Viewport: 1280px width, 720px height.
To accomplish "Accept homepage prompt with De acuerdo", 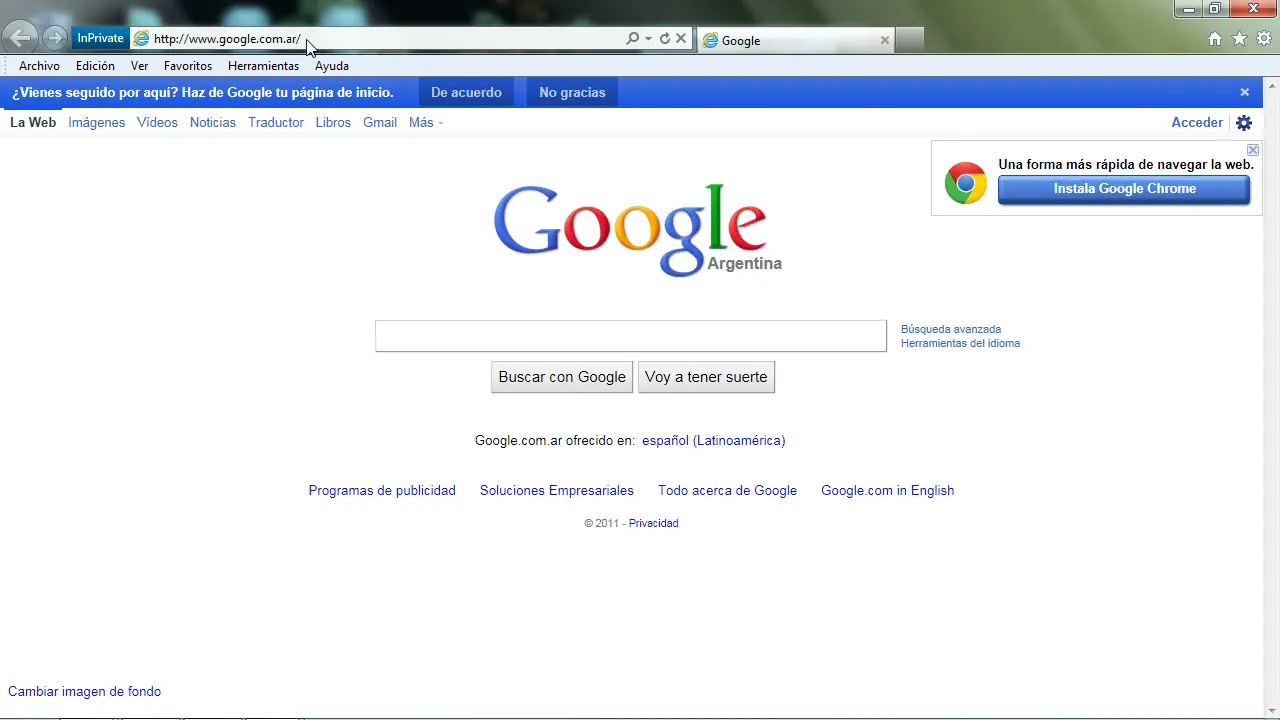I will [x=466, y=92].
